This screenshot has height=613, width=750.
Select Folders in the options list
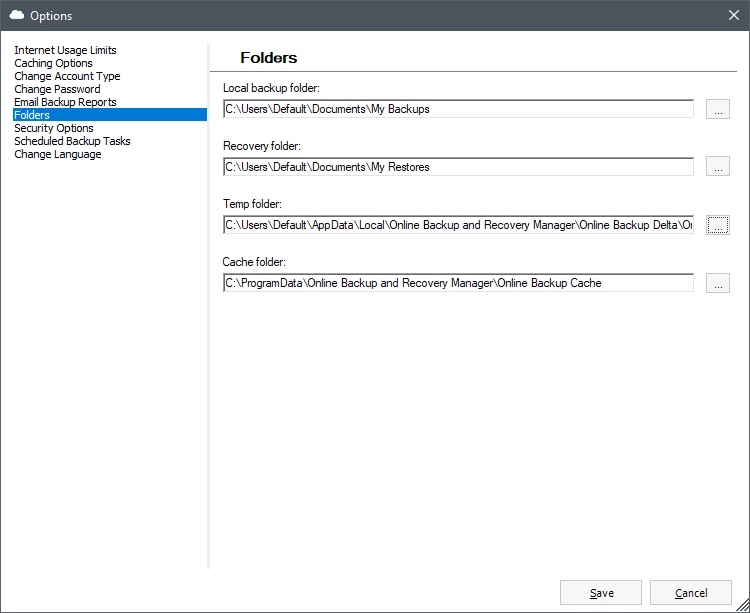(110, 115)
